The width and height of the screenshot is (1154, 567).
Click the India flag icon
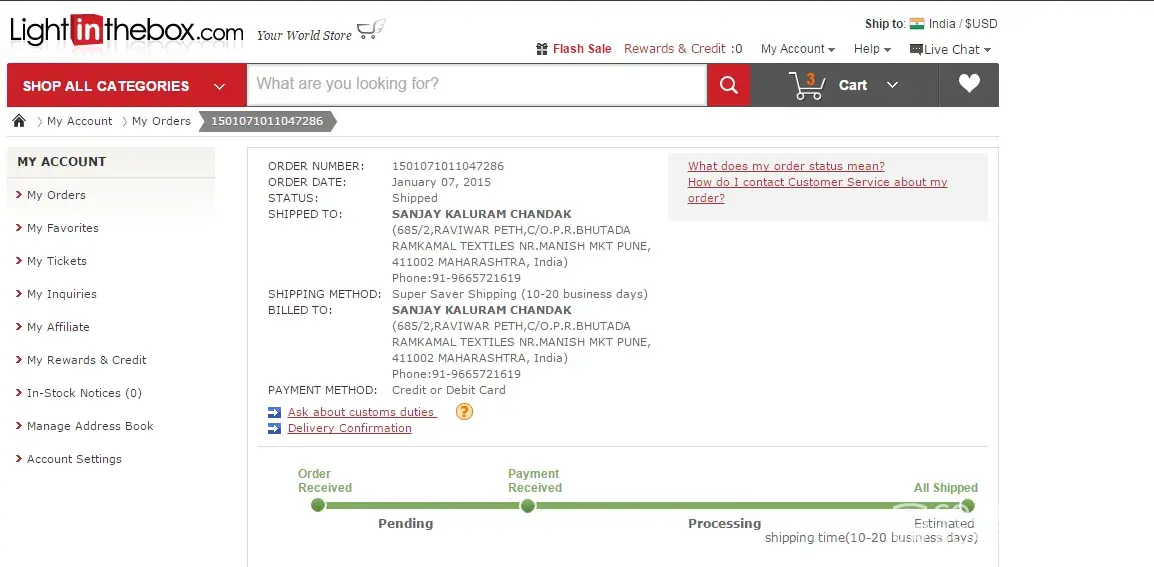click(916, 24)
